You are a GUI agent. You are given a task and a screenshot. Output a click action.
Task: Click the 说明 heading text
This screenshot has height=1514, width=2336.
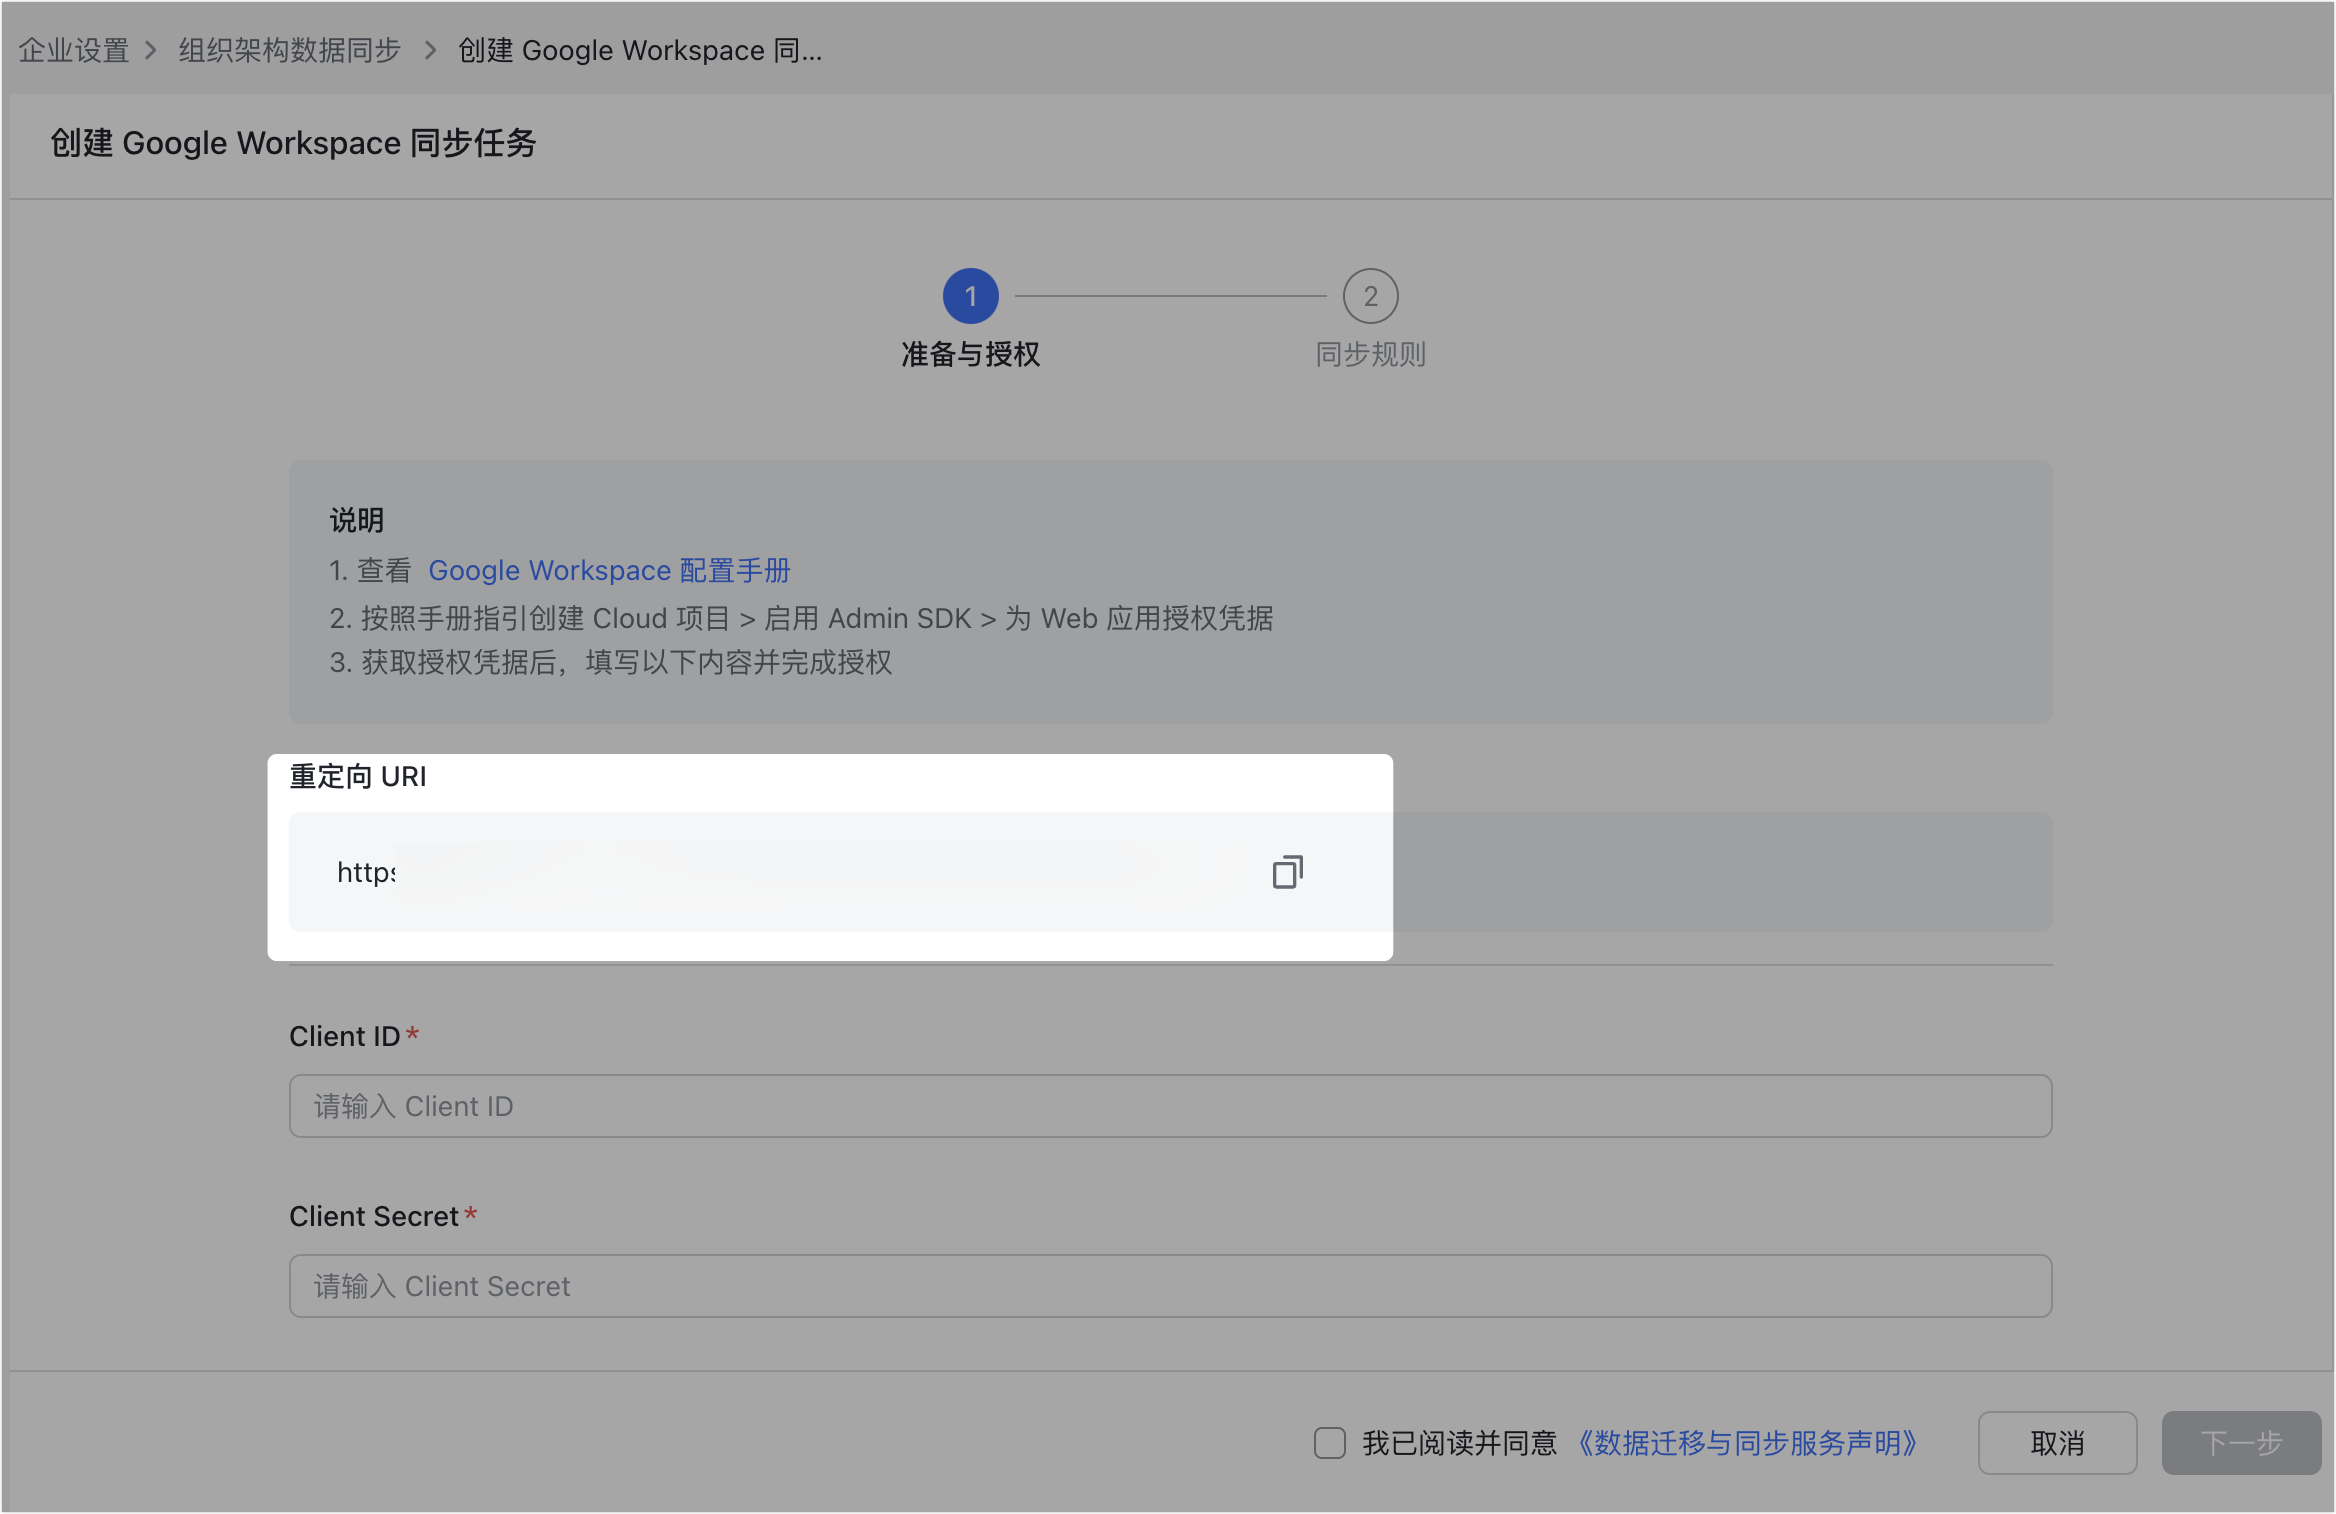[357, 520]
